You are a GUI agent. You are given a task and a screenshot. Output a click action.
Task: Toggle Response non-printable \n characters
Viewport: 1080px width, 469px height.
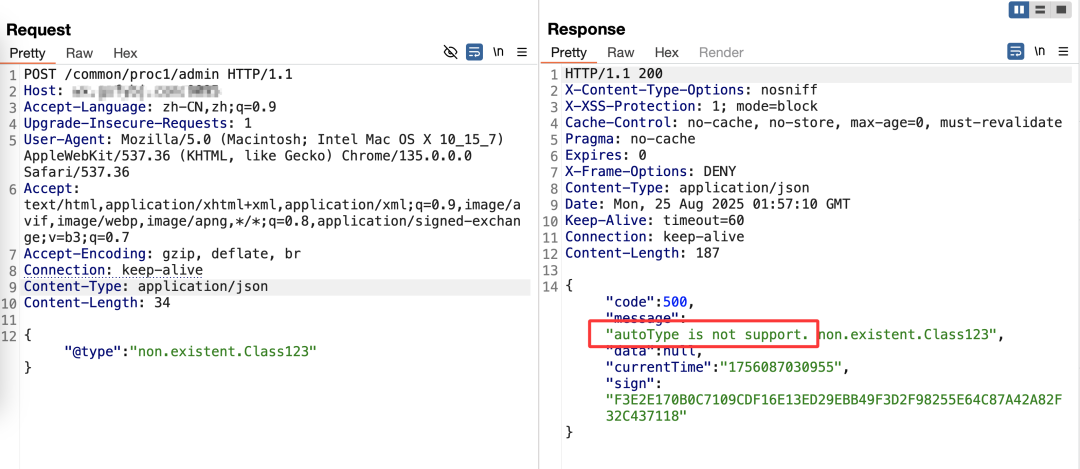tap(1039, 51)
